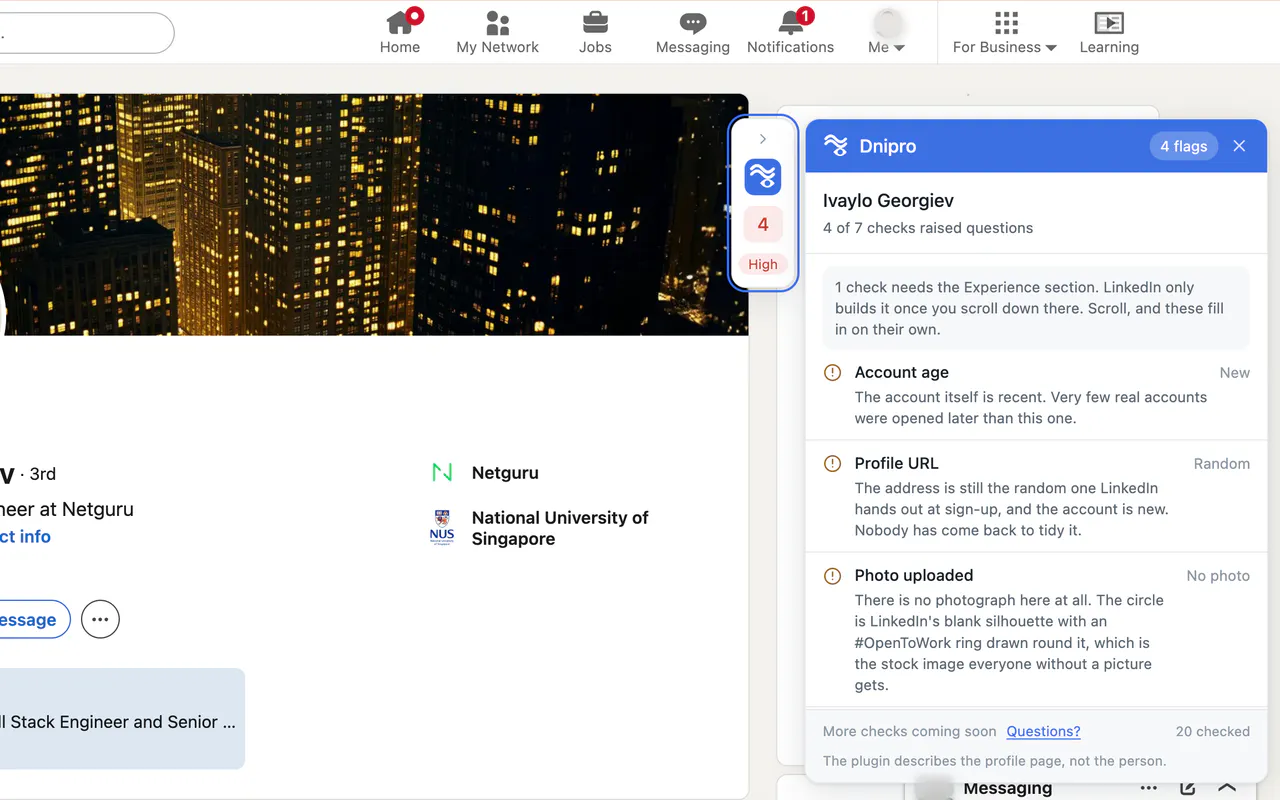Click the Profile URL warning icon
This screenshot has width=1280, height=800.
click(832, 464)
